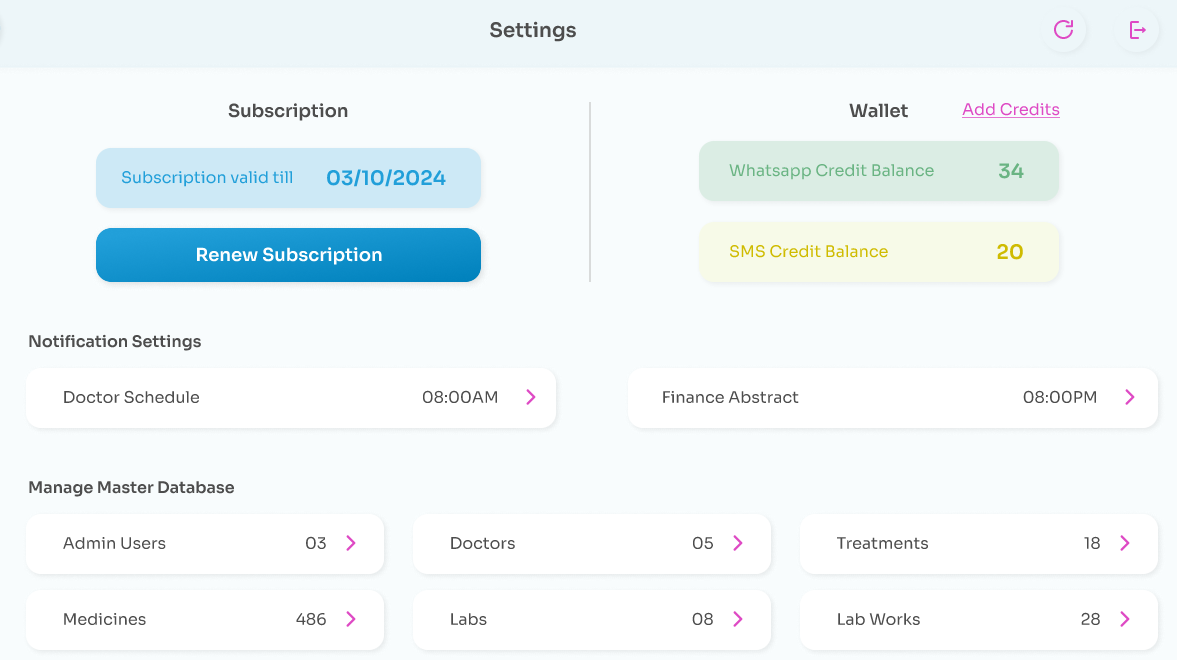Open Admin Users chevron arrow

click(x=351, y=543)
